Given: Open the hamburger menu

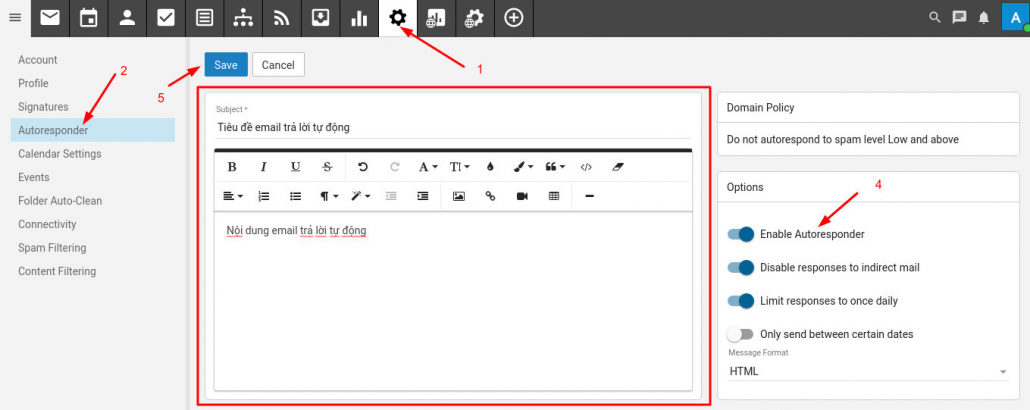Looking at the screenshot, I should (x=14, y=18).
